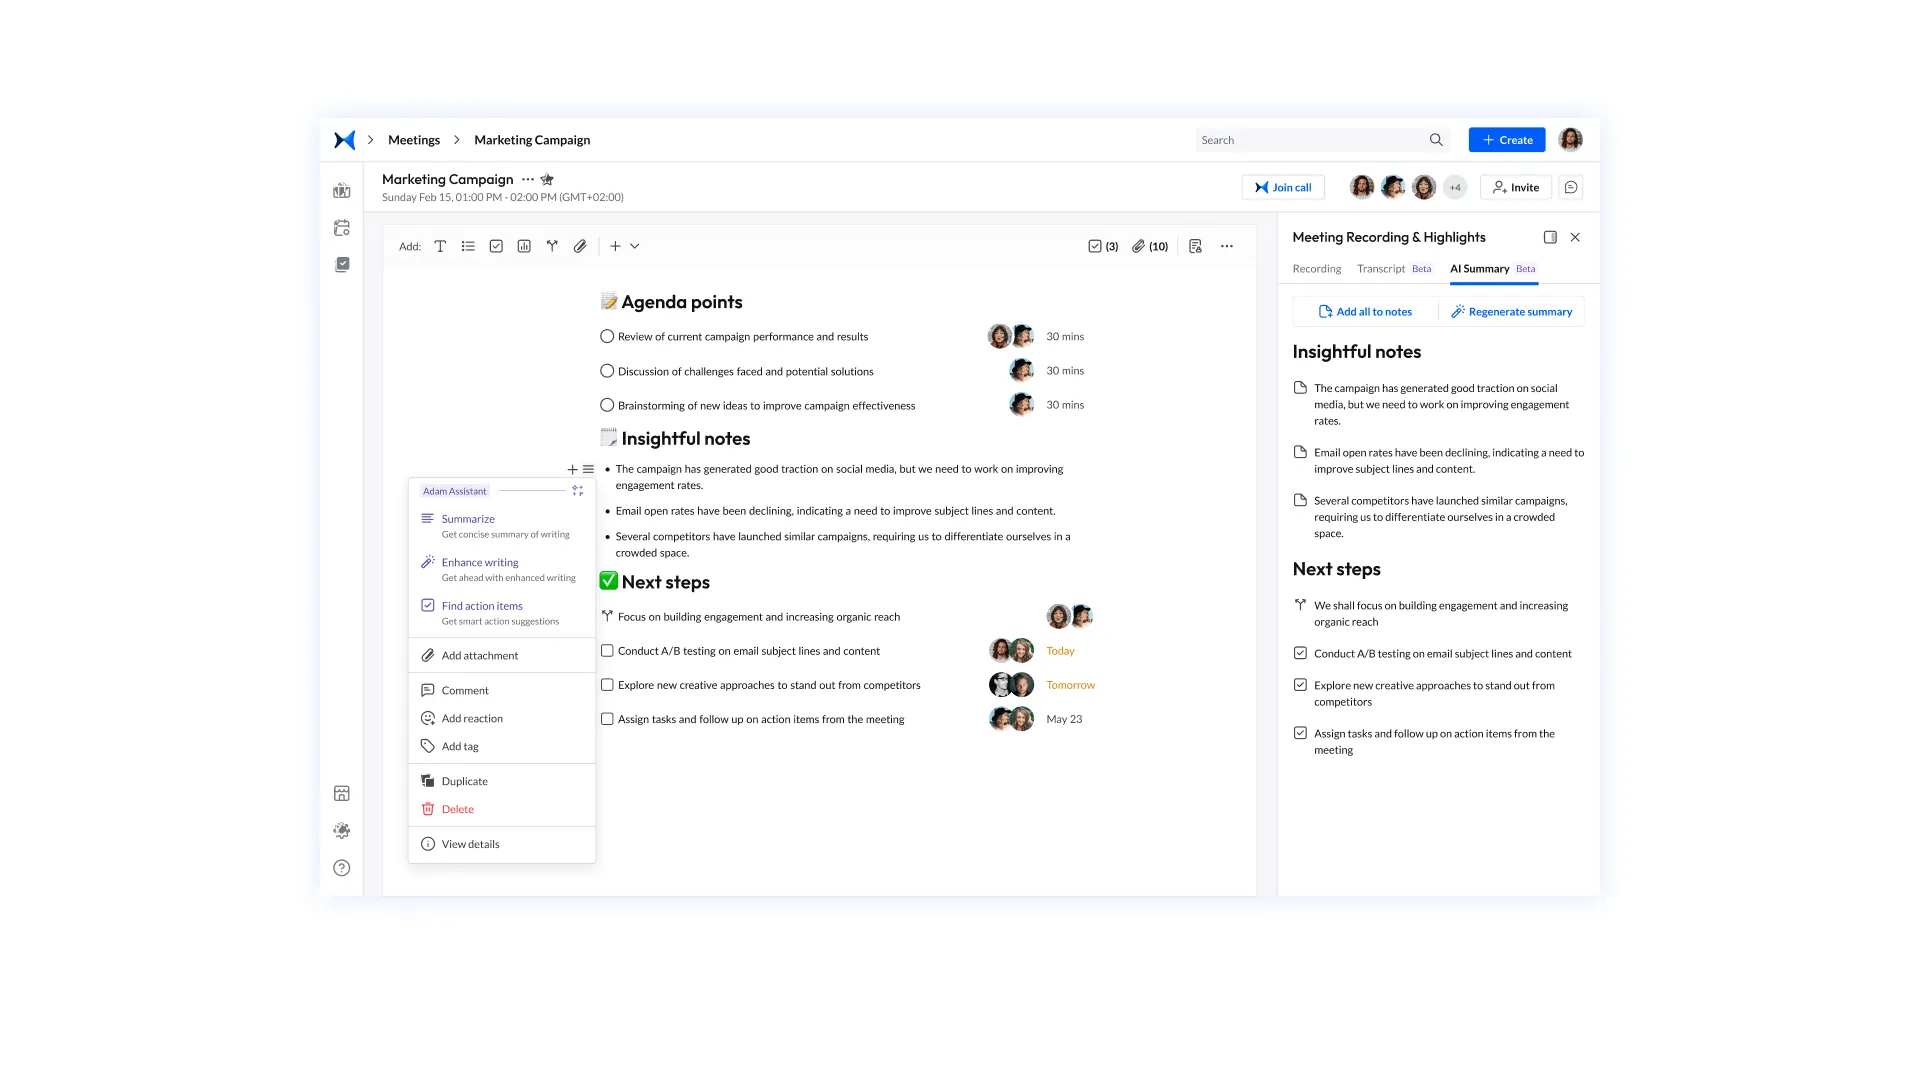
Task: Click the Join call phone icon
Action: point(1262,186)
